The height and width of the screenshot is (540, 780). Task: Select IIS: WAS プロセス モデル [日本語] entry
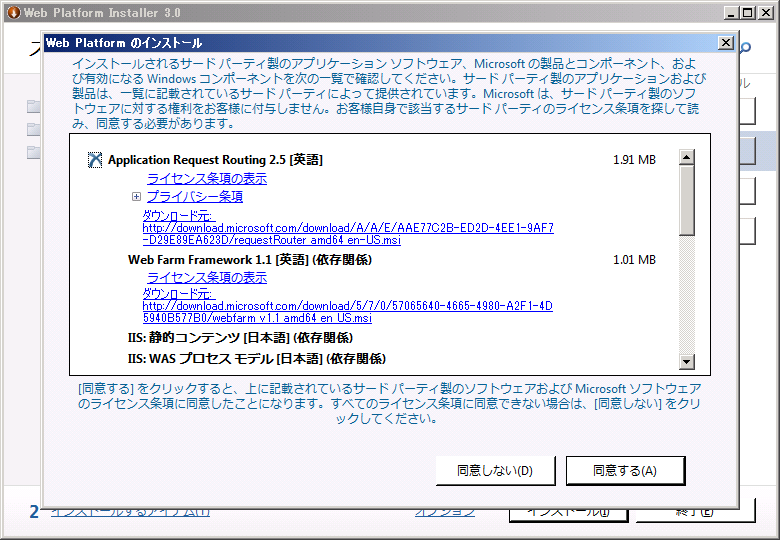(257, 359)
